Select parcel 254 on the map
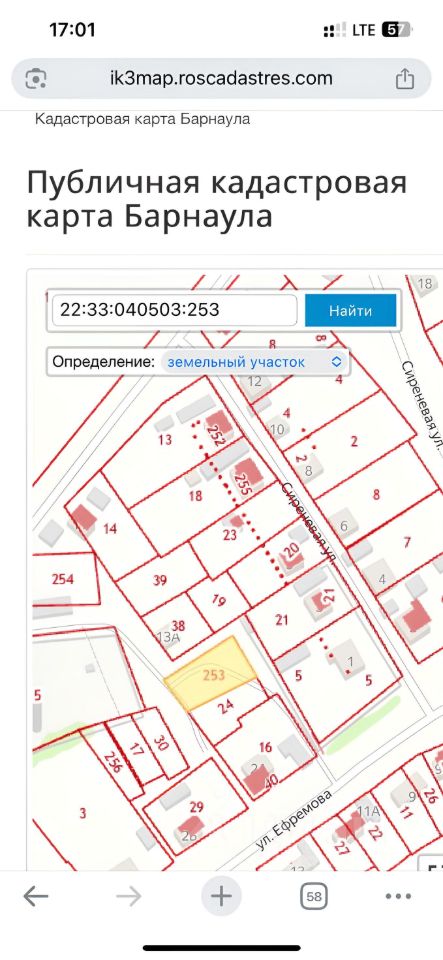This screenshot has height=960, width=443. click(x=64, y=579)
